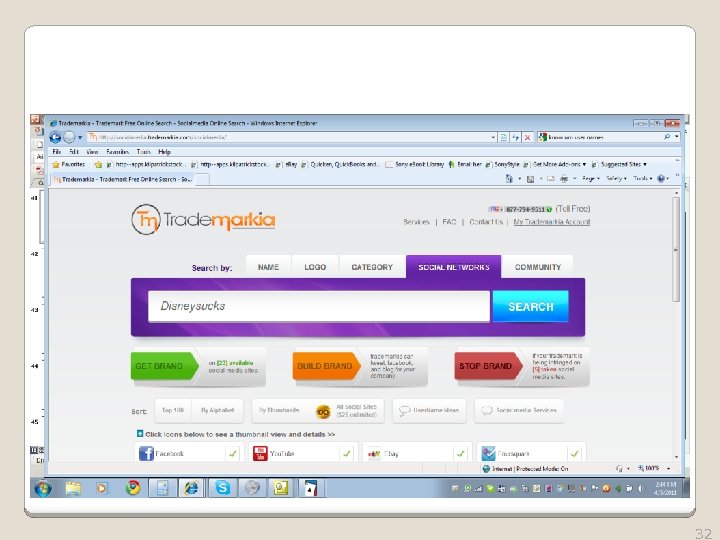
Task: Open the Help menu
Action: 164,152
